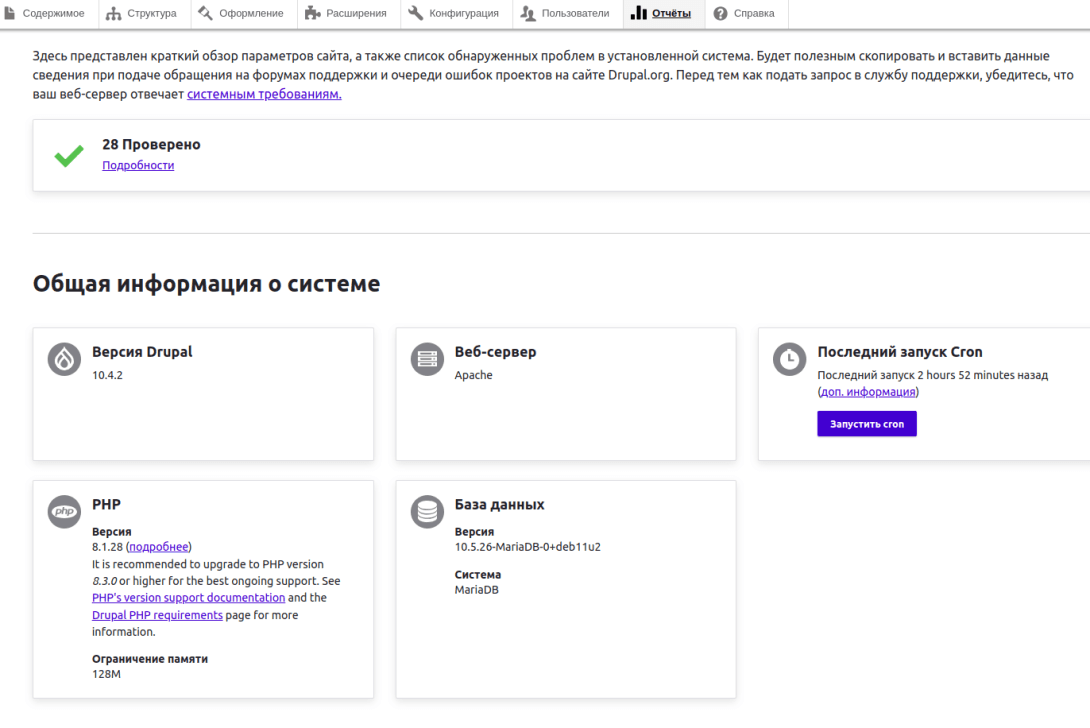1090x728 pixels.
Task: Click the Версия Drupal card title
Action: [143, 352]
